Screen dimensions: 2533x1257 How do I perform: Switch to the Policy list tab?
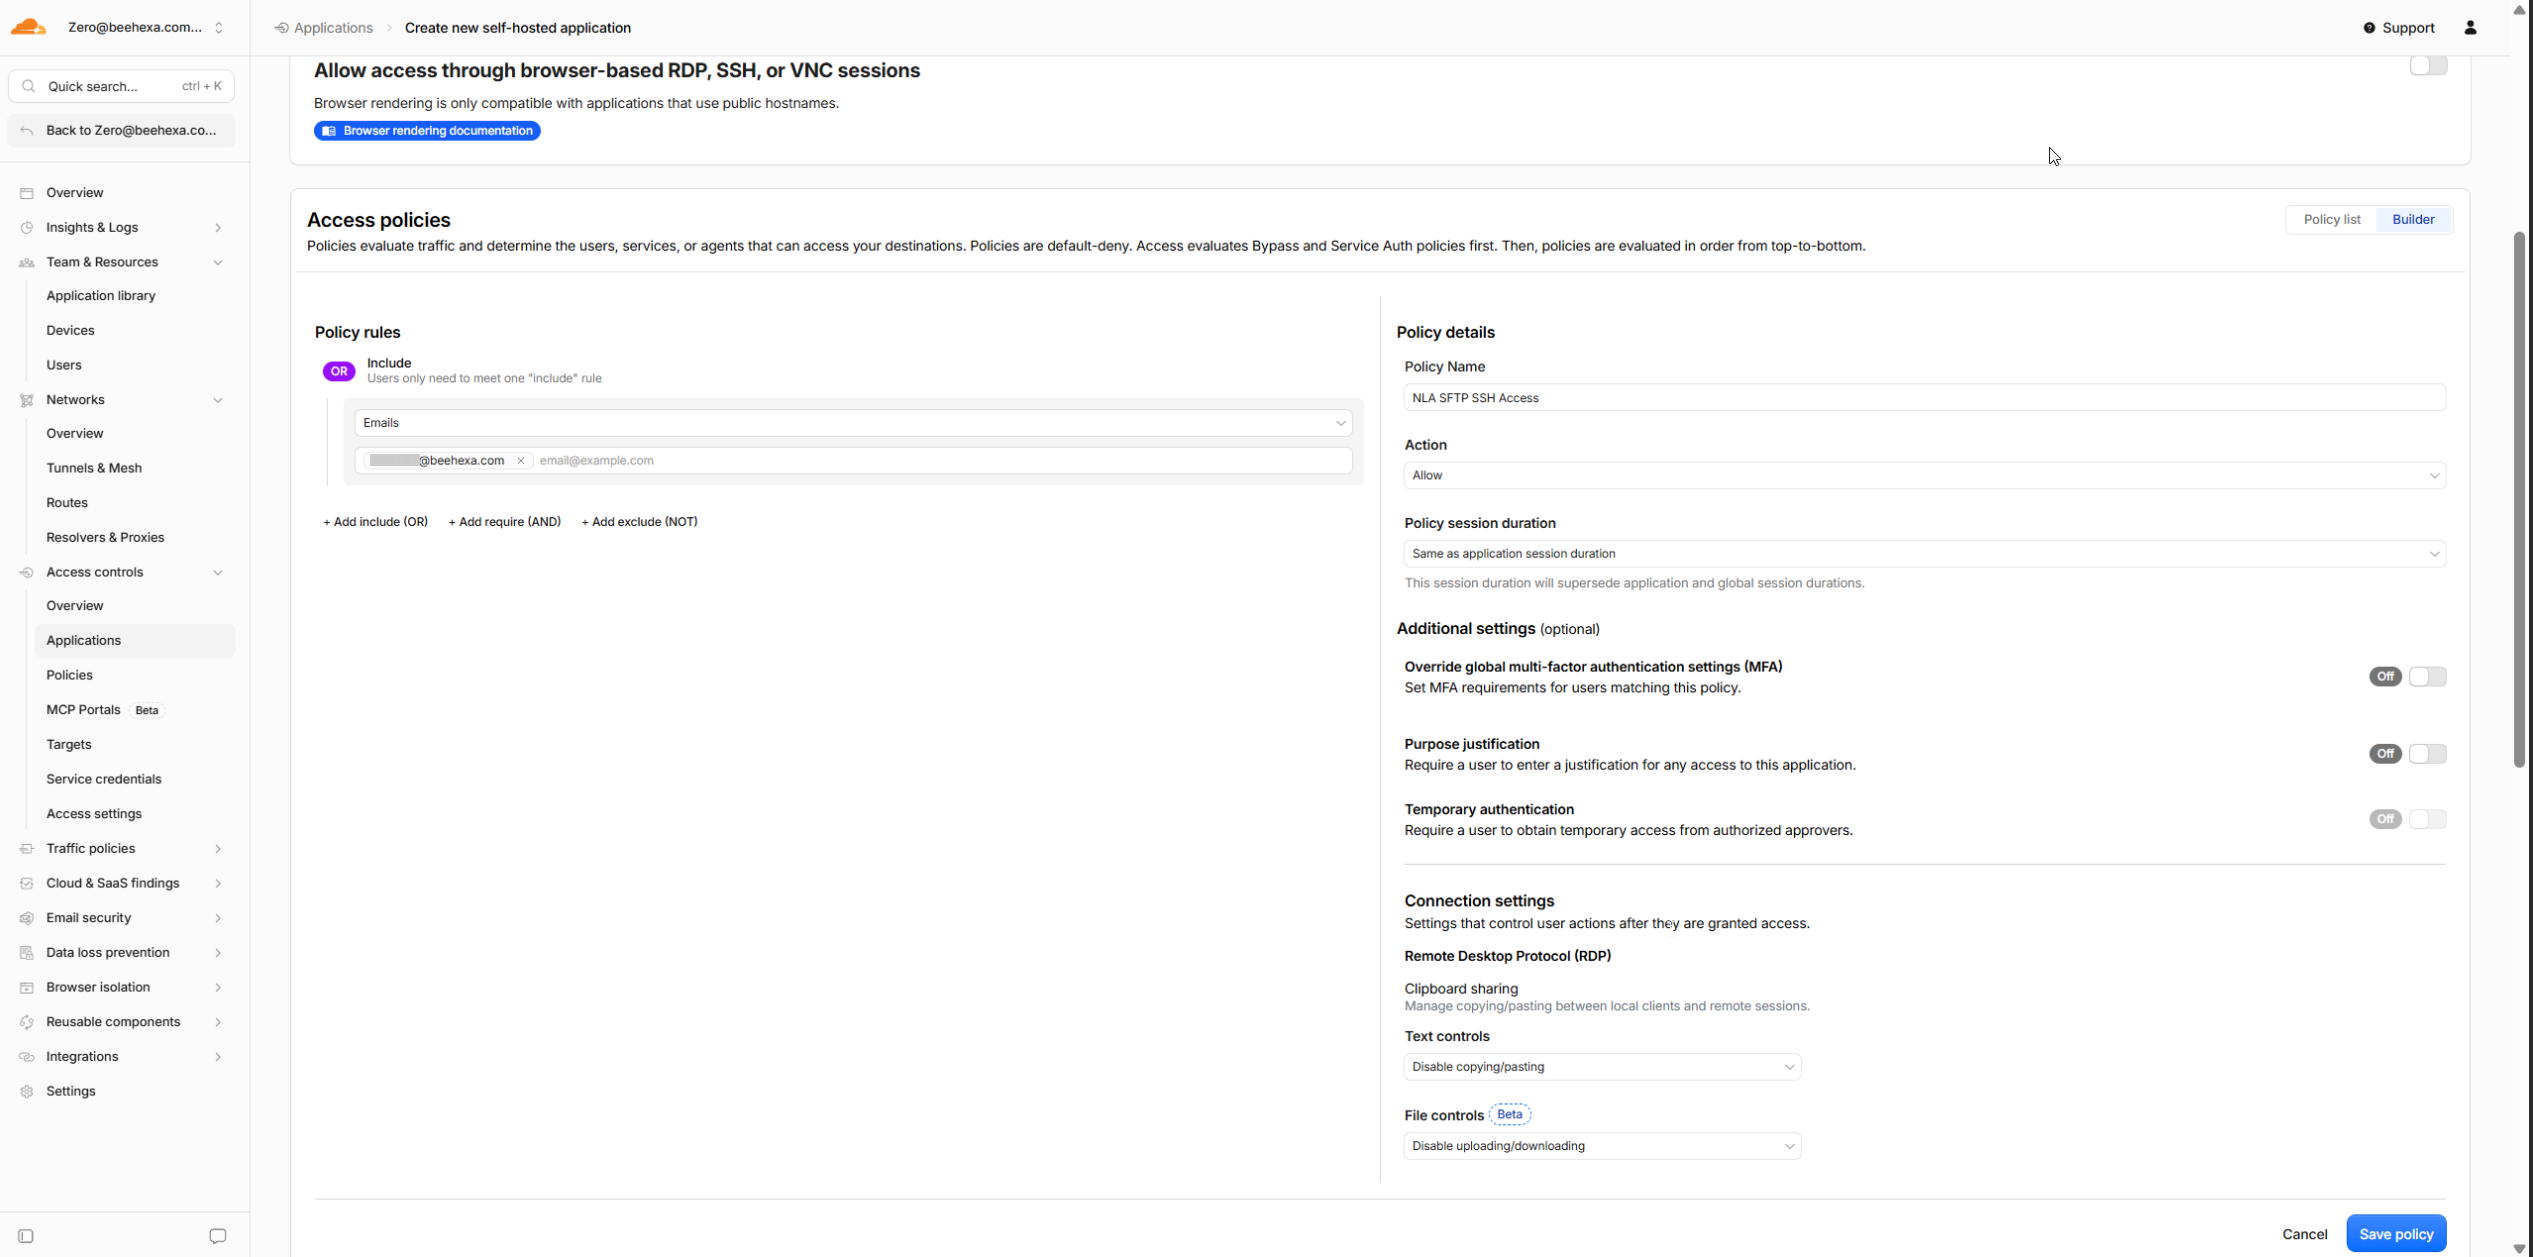tap(2331, 220)
